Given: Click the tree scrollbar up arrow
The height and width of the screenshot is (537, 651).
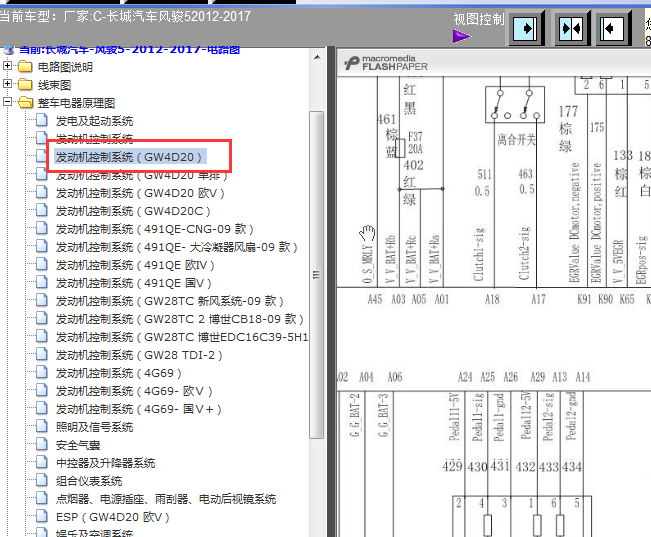Looking at the screenshot, I should 317,57.
